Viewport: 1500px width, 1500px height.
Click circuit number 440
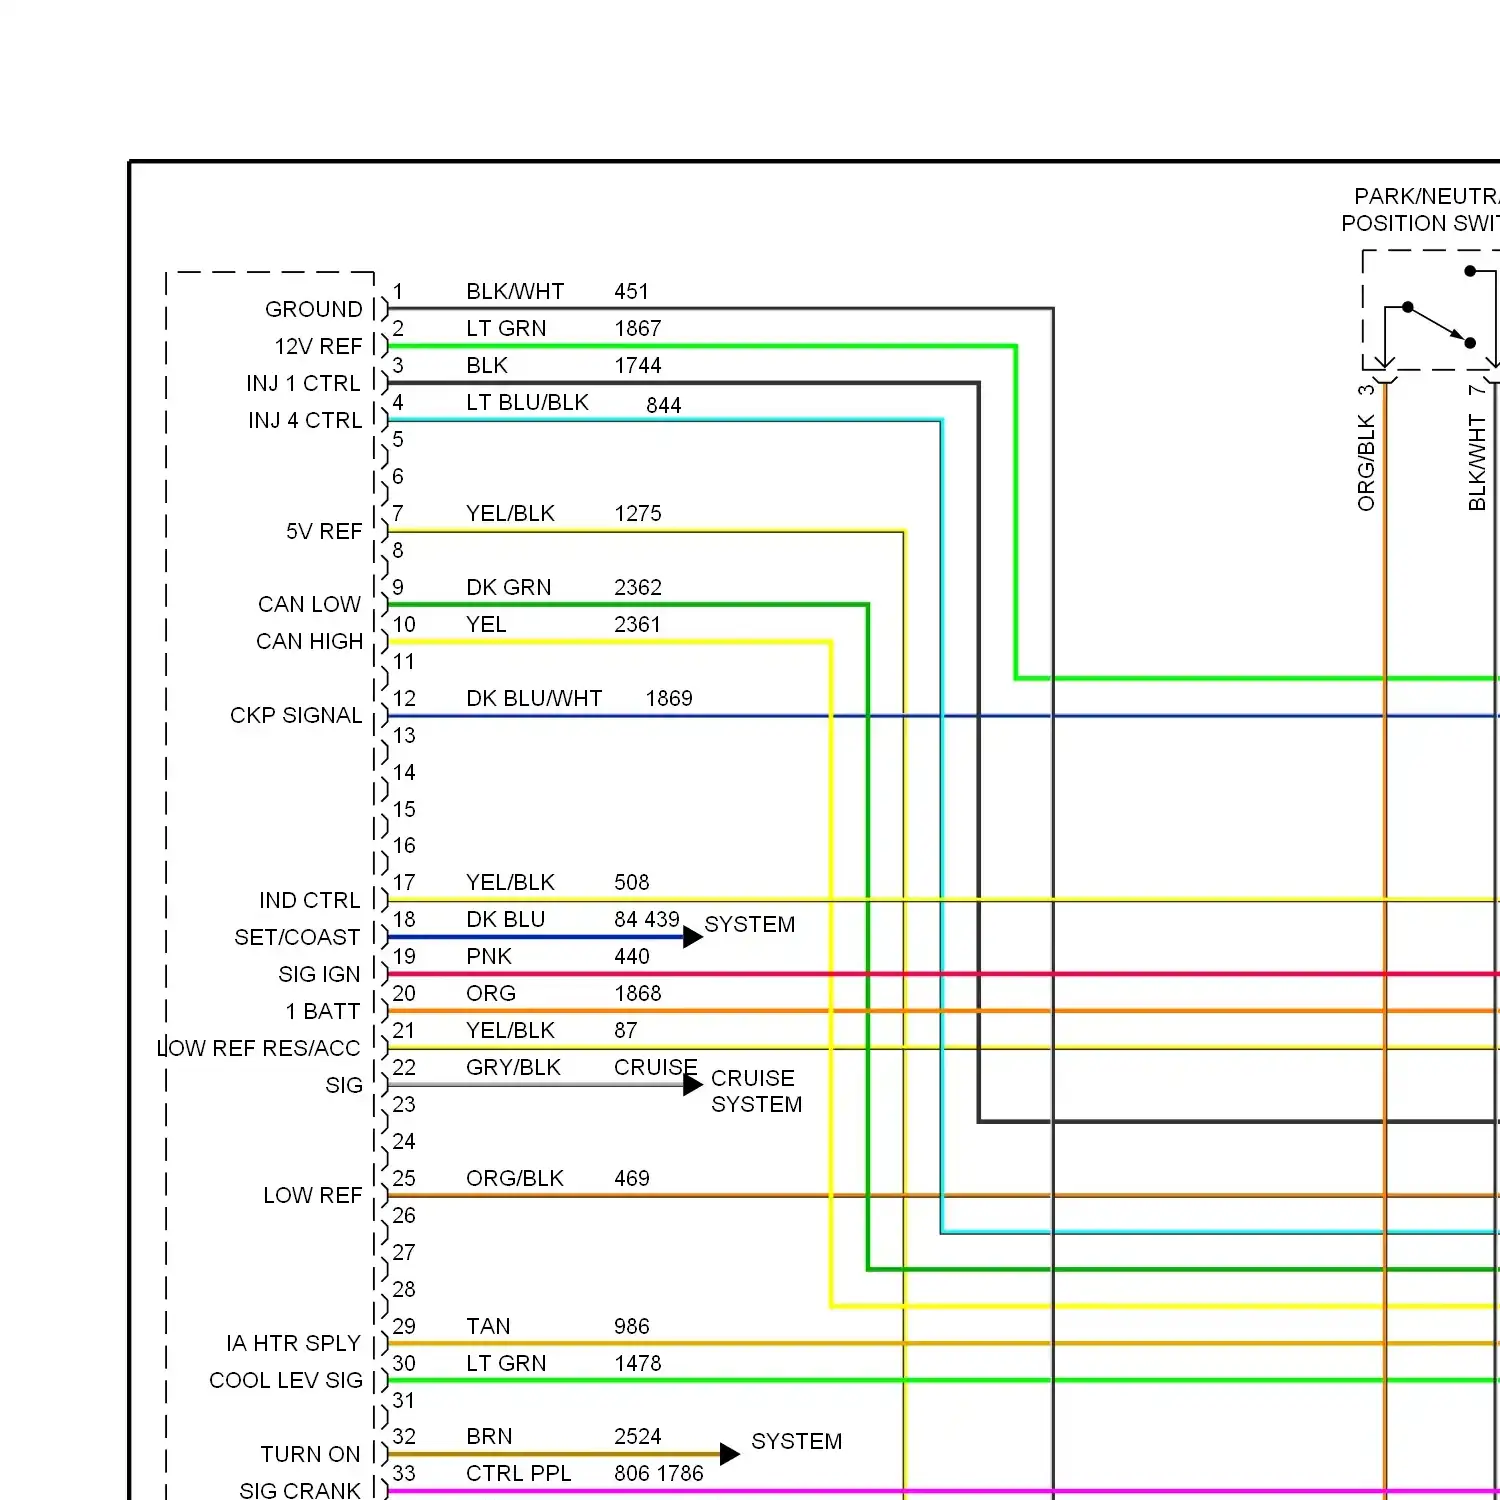pyautogui.click(x=631, y=956)
